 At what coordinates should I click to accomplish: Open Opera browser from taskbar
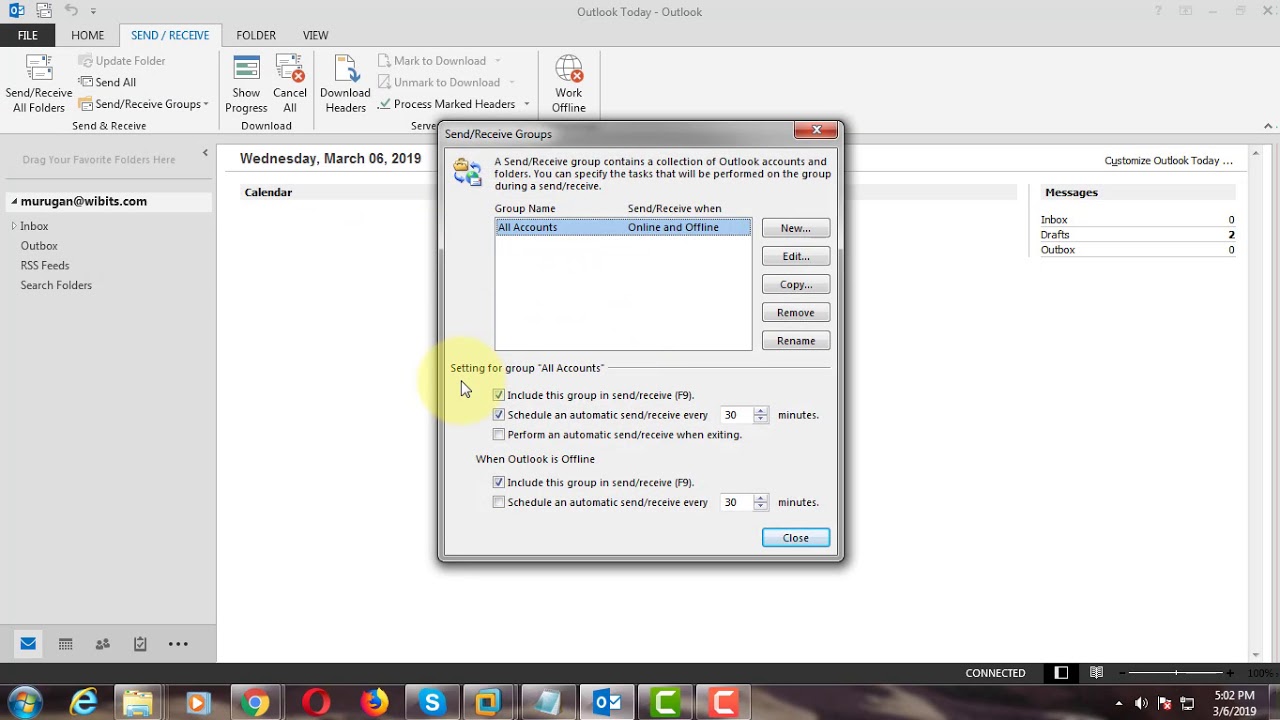(x=316, y=703)
